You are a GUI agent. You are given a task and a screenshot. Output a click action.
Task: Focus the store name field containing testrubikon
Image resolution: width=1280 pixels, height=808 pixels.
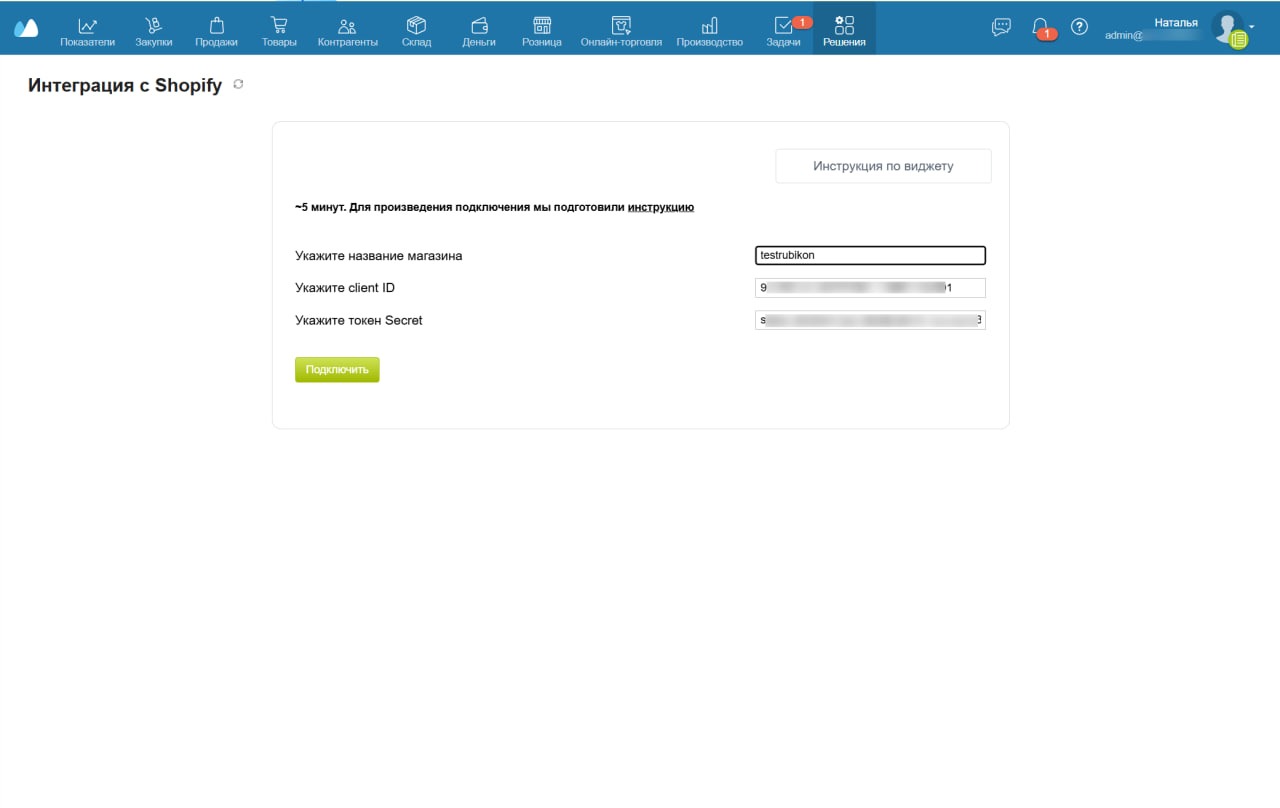[x=870, y=255]
